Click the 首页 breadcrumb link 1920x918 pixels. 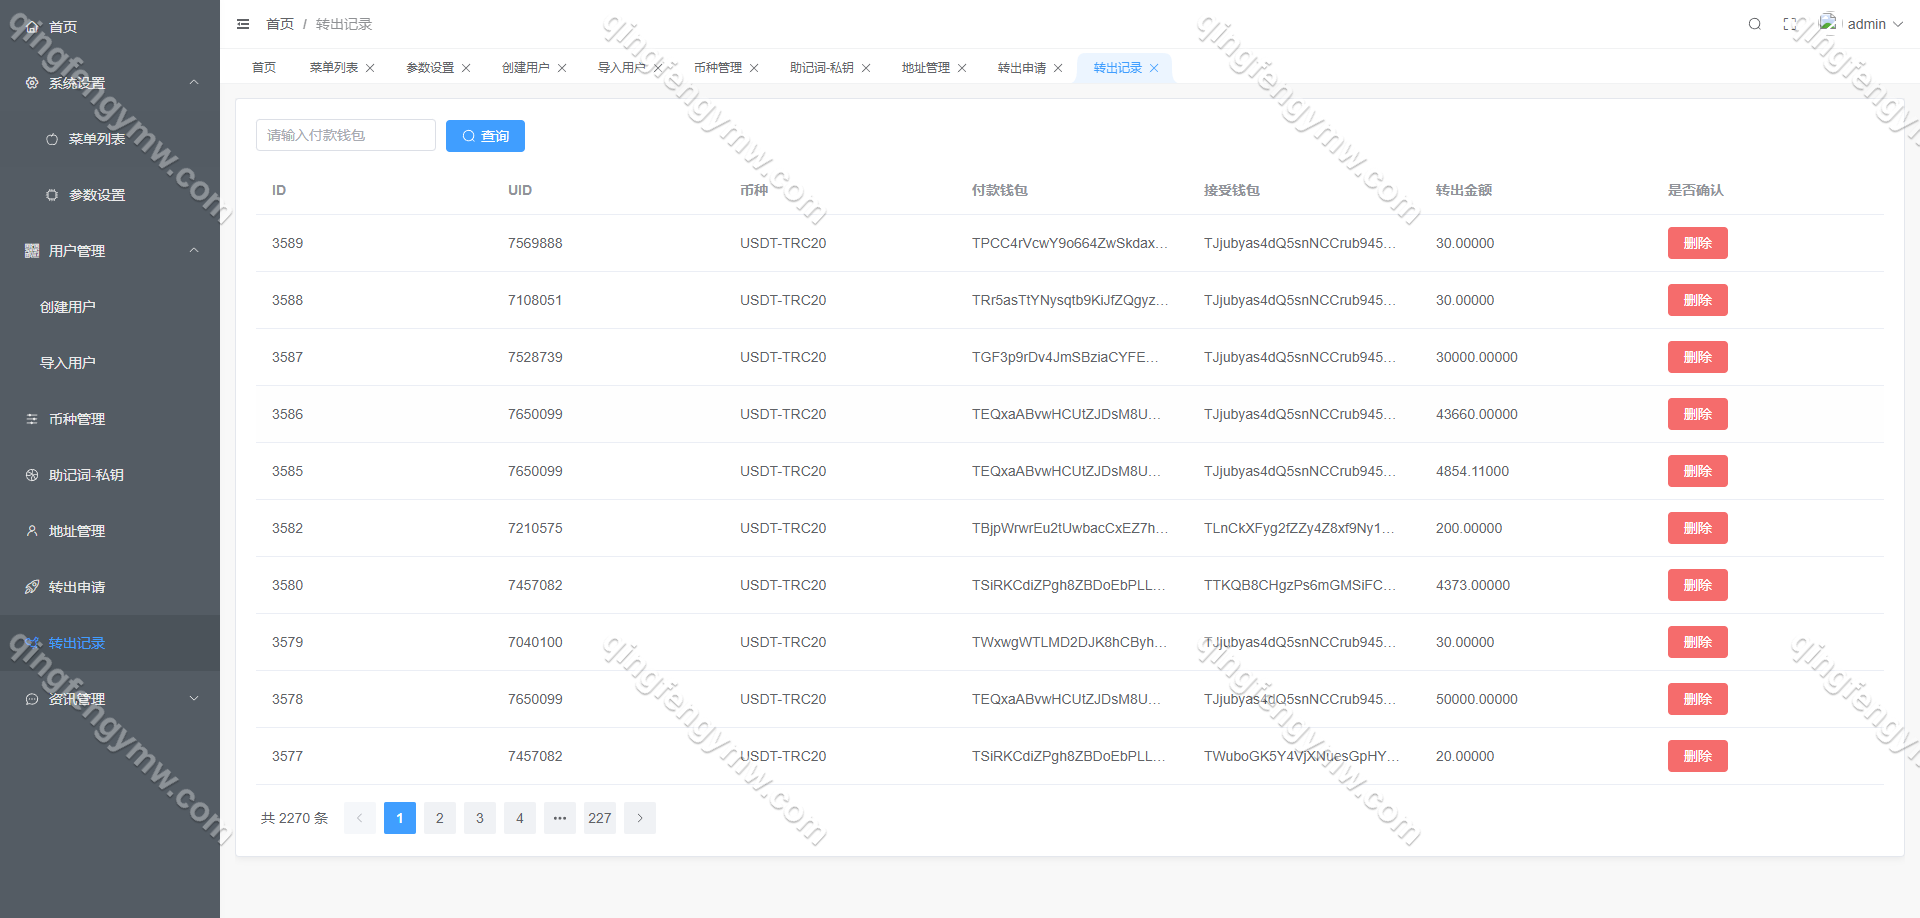pos(280,24)
